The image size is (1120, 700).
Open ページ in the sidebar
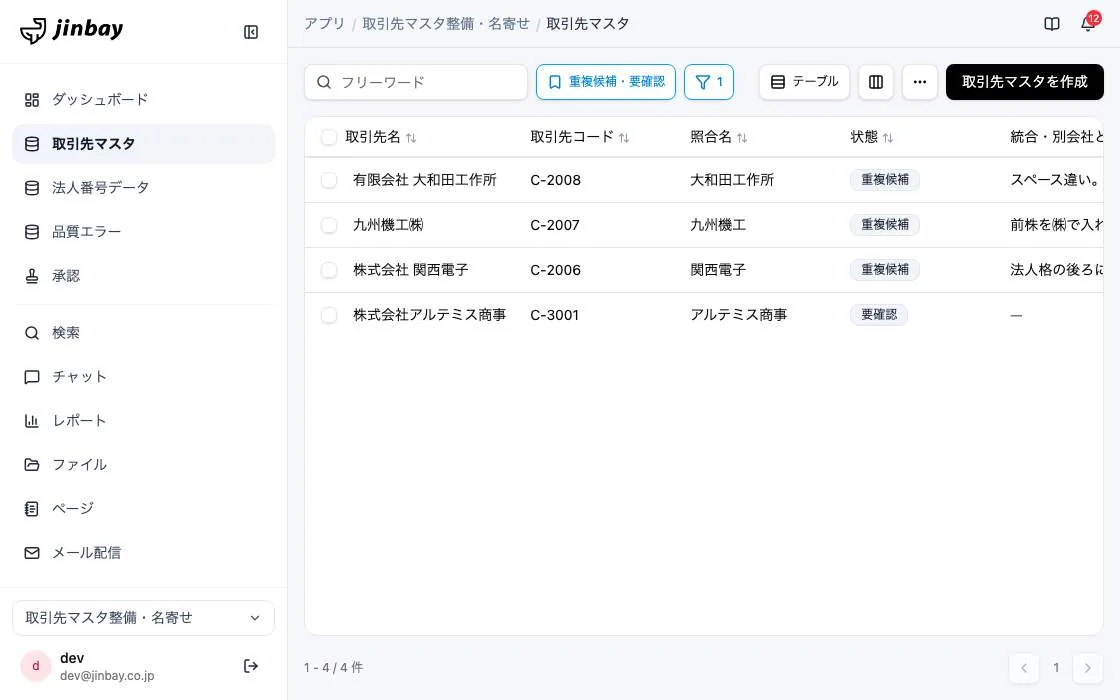click(x=144, y=509)
